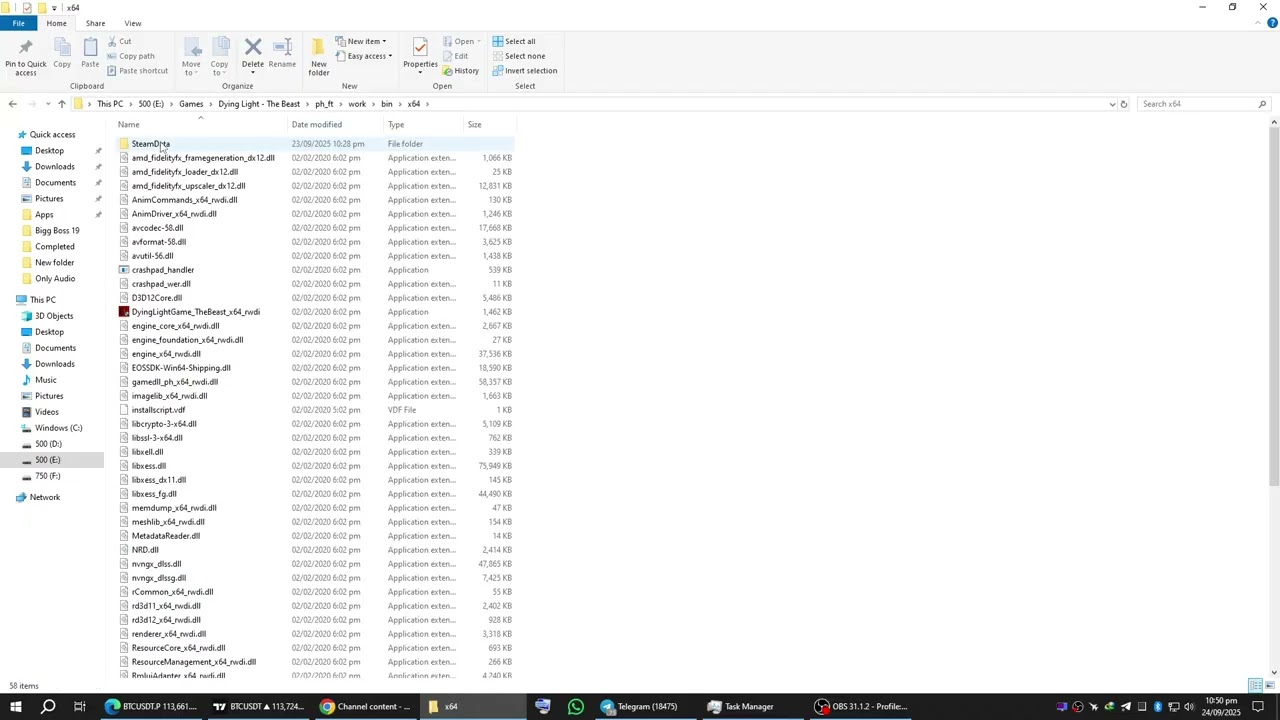The image size is (1280, 720).
Task: Open Windows (C:) drive in sidebar
Action: click(x=58, y=428)
